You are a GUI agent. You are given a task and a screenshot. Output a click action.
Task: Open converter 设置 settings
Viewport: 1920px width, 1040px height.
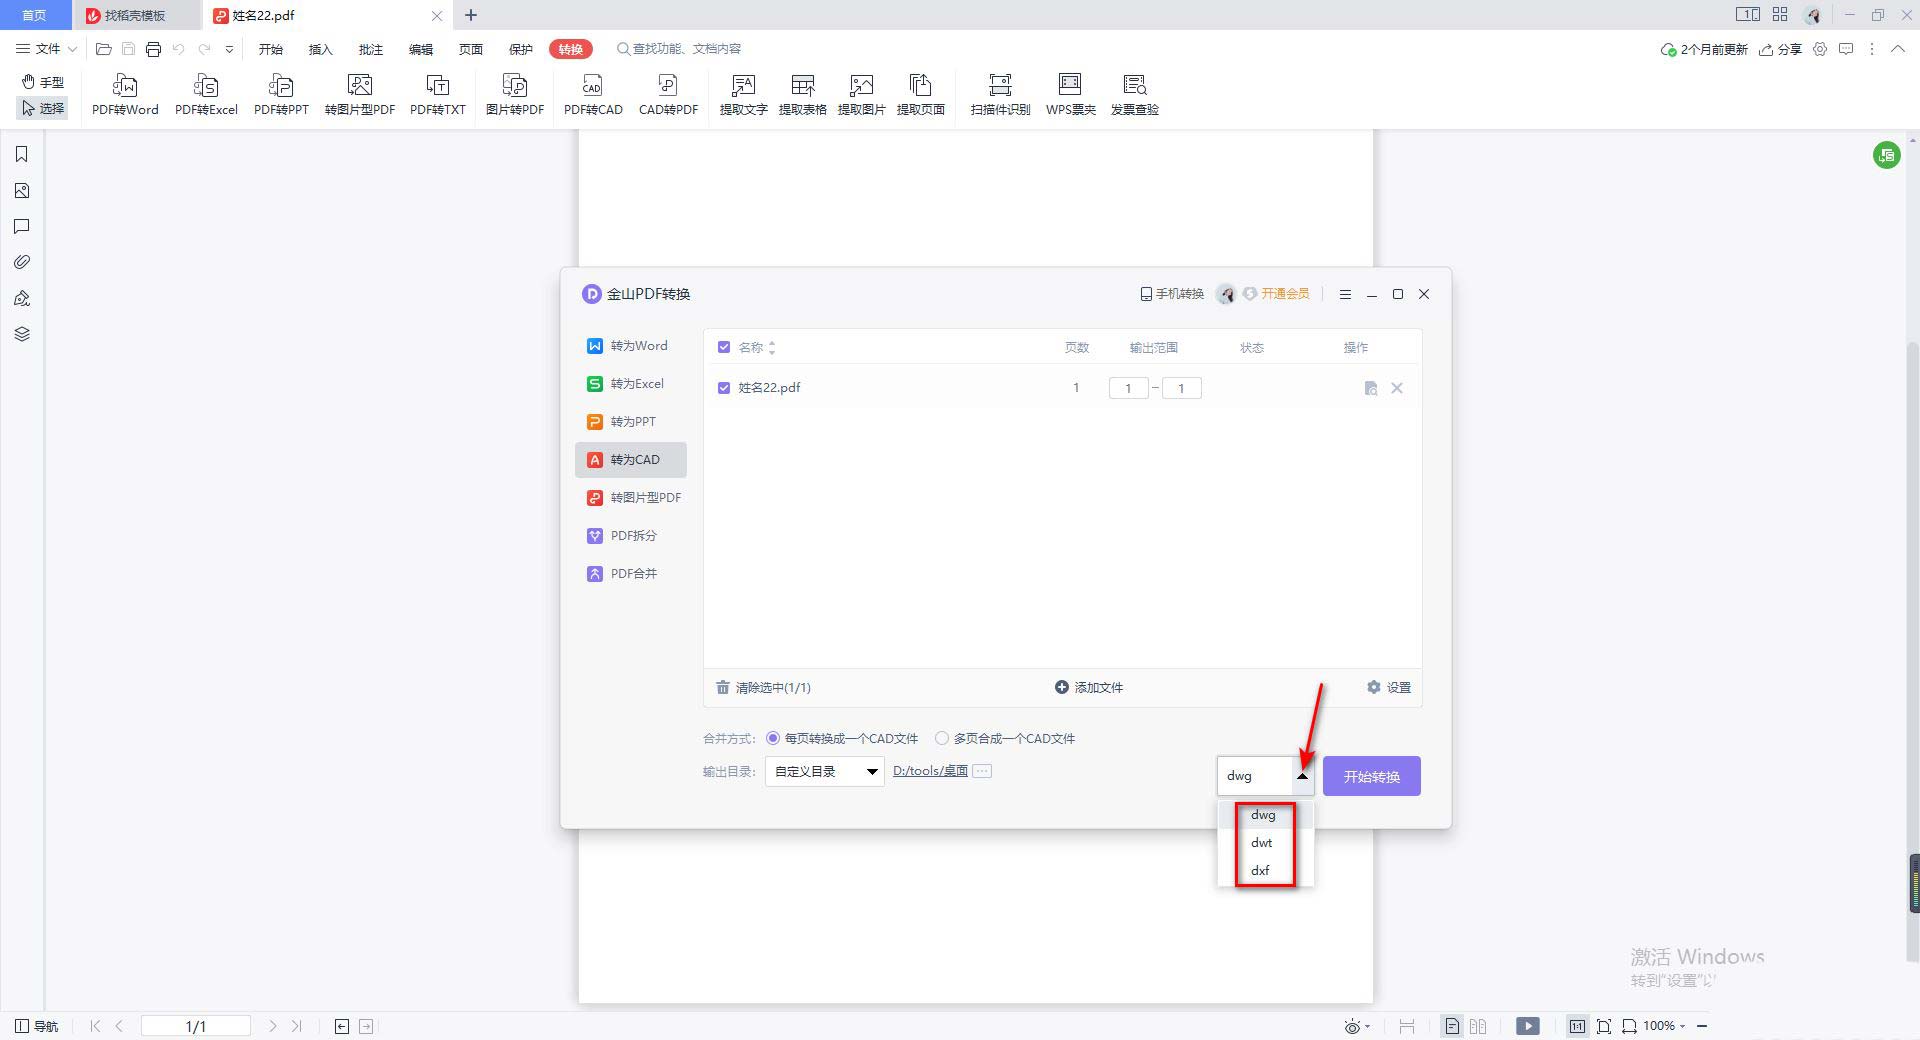pyautogui.click(x=1389, y=688)
